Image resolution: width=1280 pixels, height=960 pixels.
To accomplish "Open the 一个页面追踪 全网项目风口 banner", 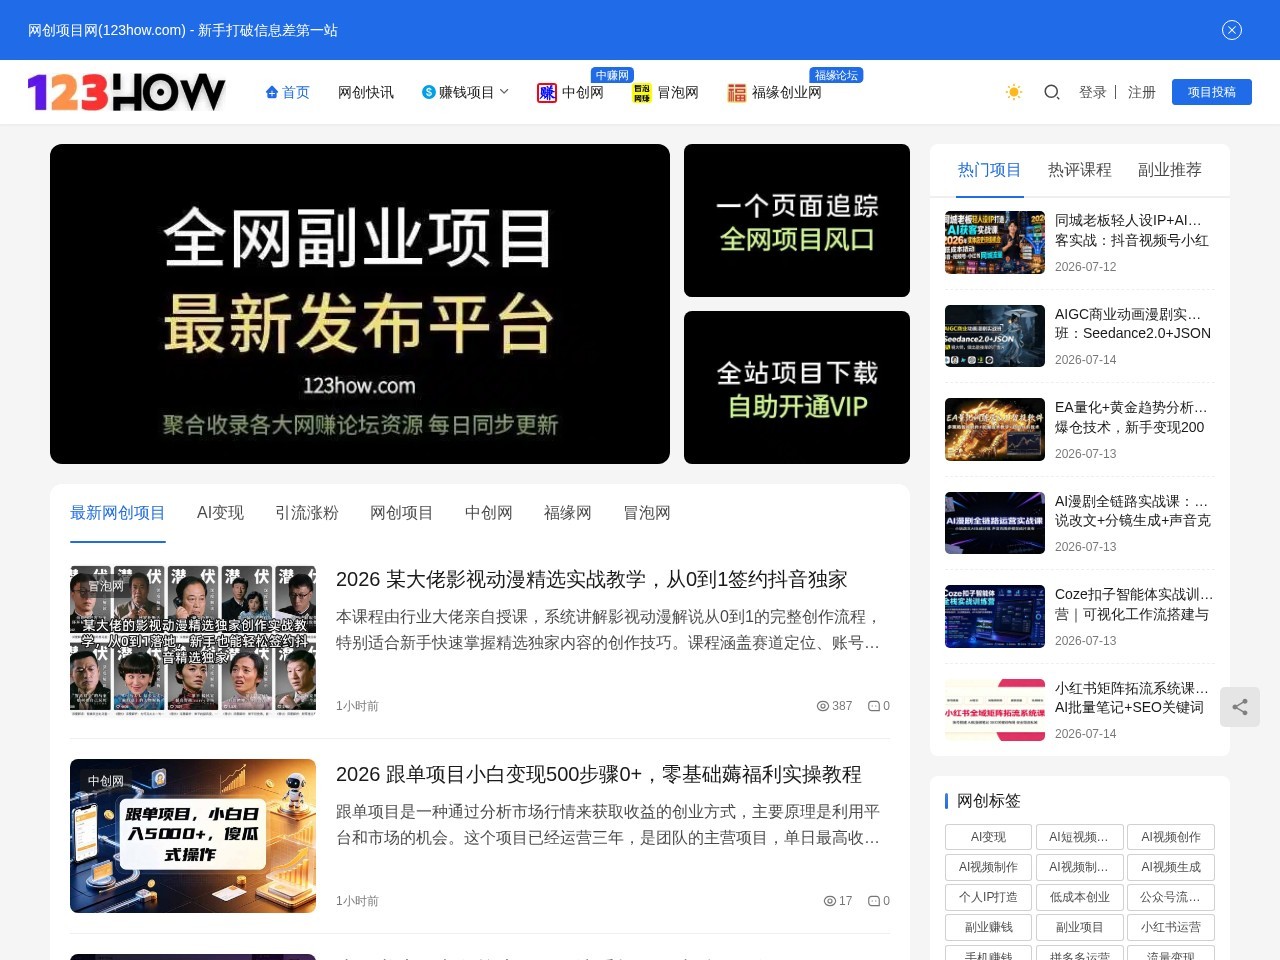I will pyautogui.click(x=797, y=220).
